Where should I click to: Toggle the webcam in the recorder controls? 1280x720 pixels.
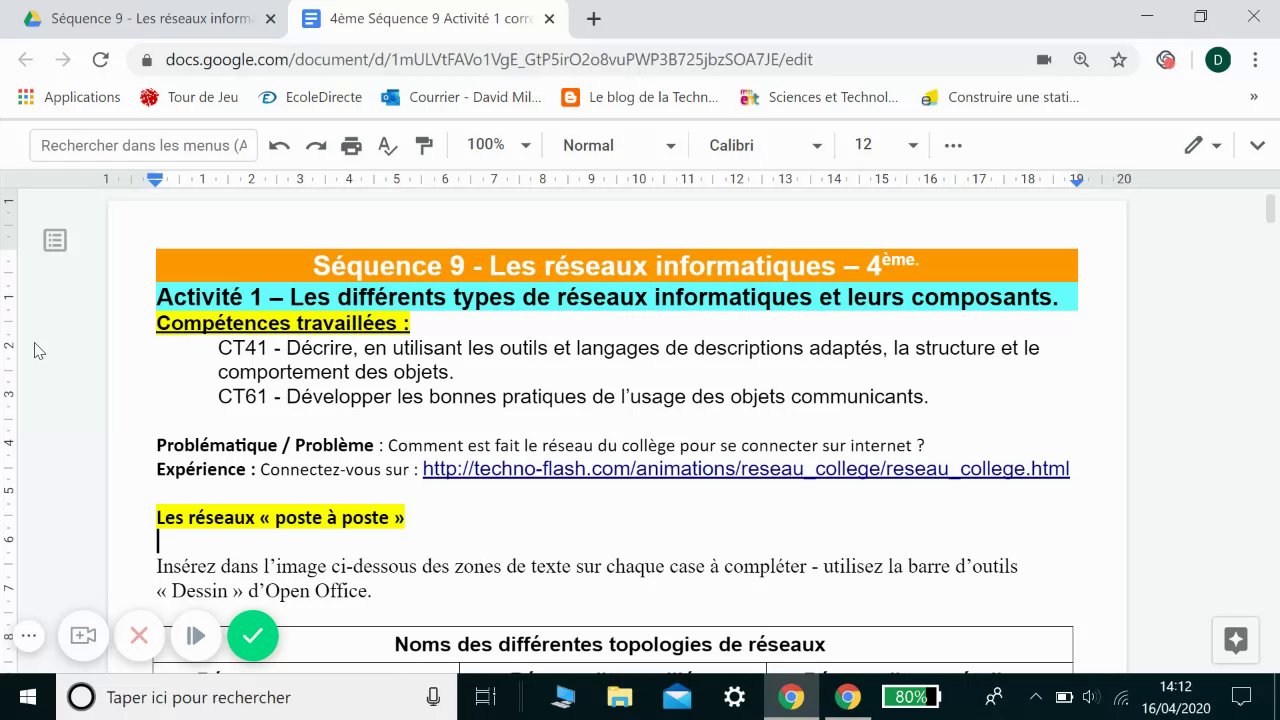click(x=83, y=635)
